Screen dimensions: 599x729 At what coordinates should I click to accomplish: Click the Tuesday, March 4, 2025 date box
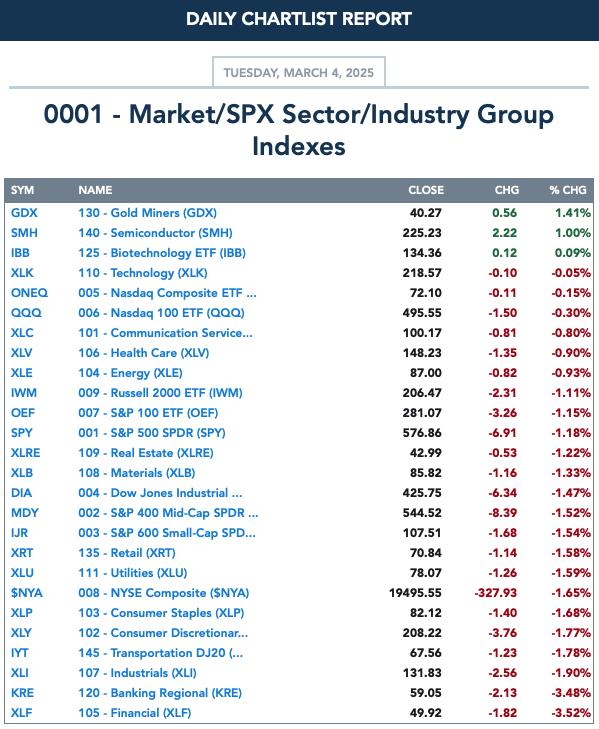coord(299,72)
